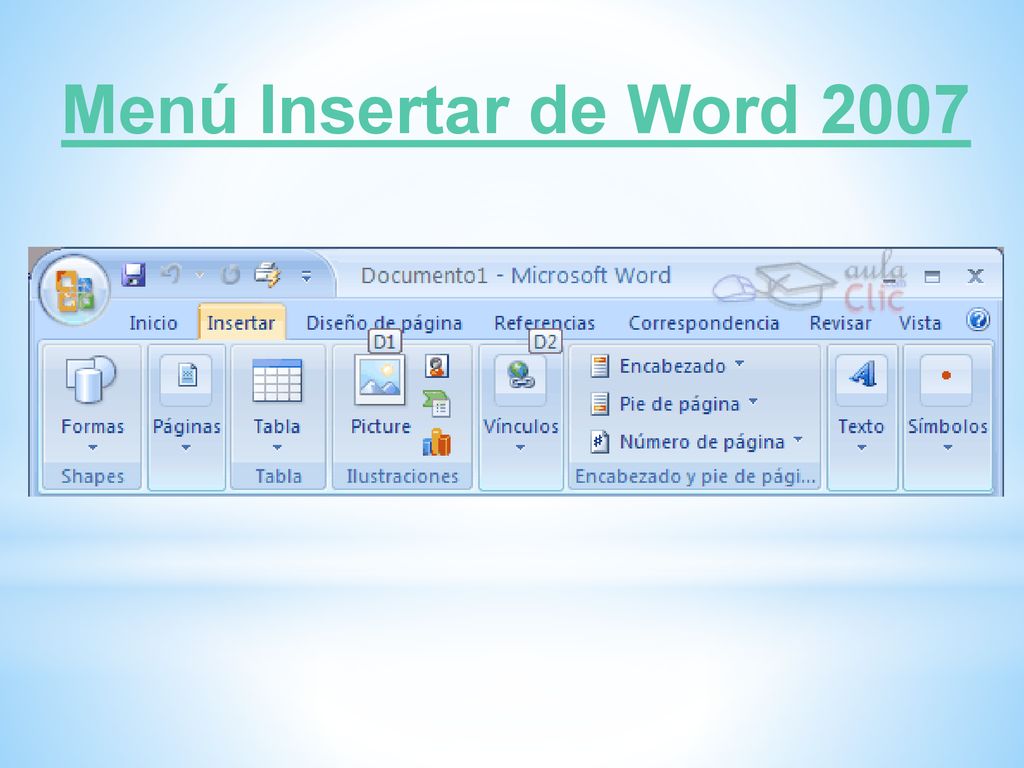Click the SmartArt green icon
This screenshot has width=1024, height=768.
pyautogui.click(x=436, y=404)
